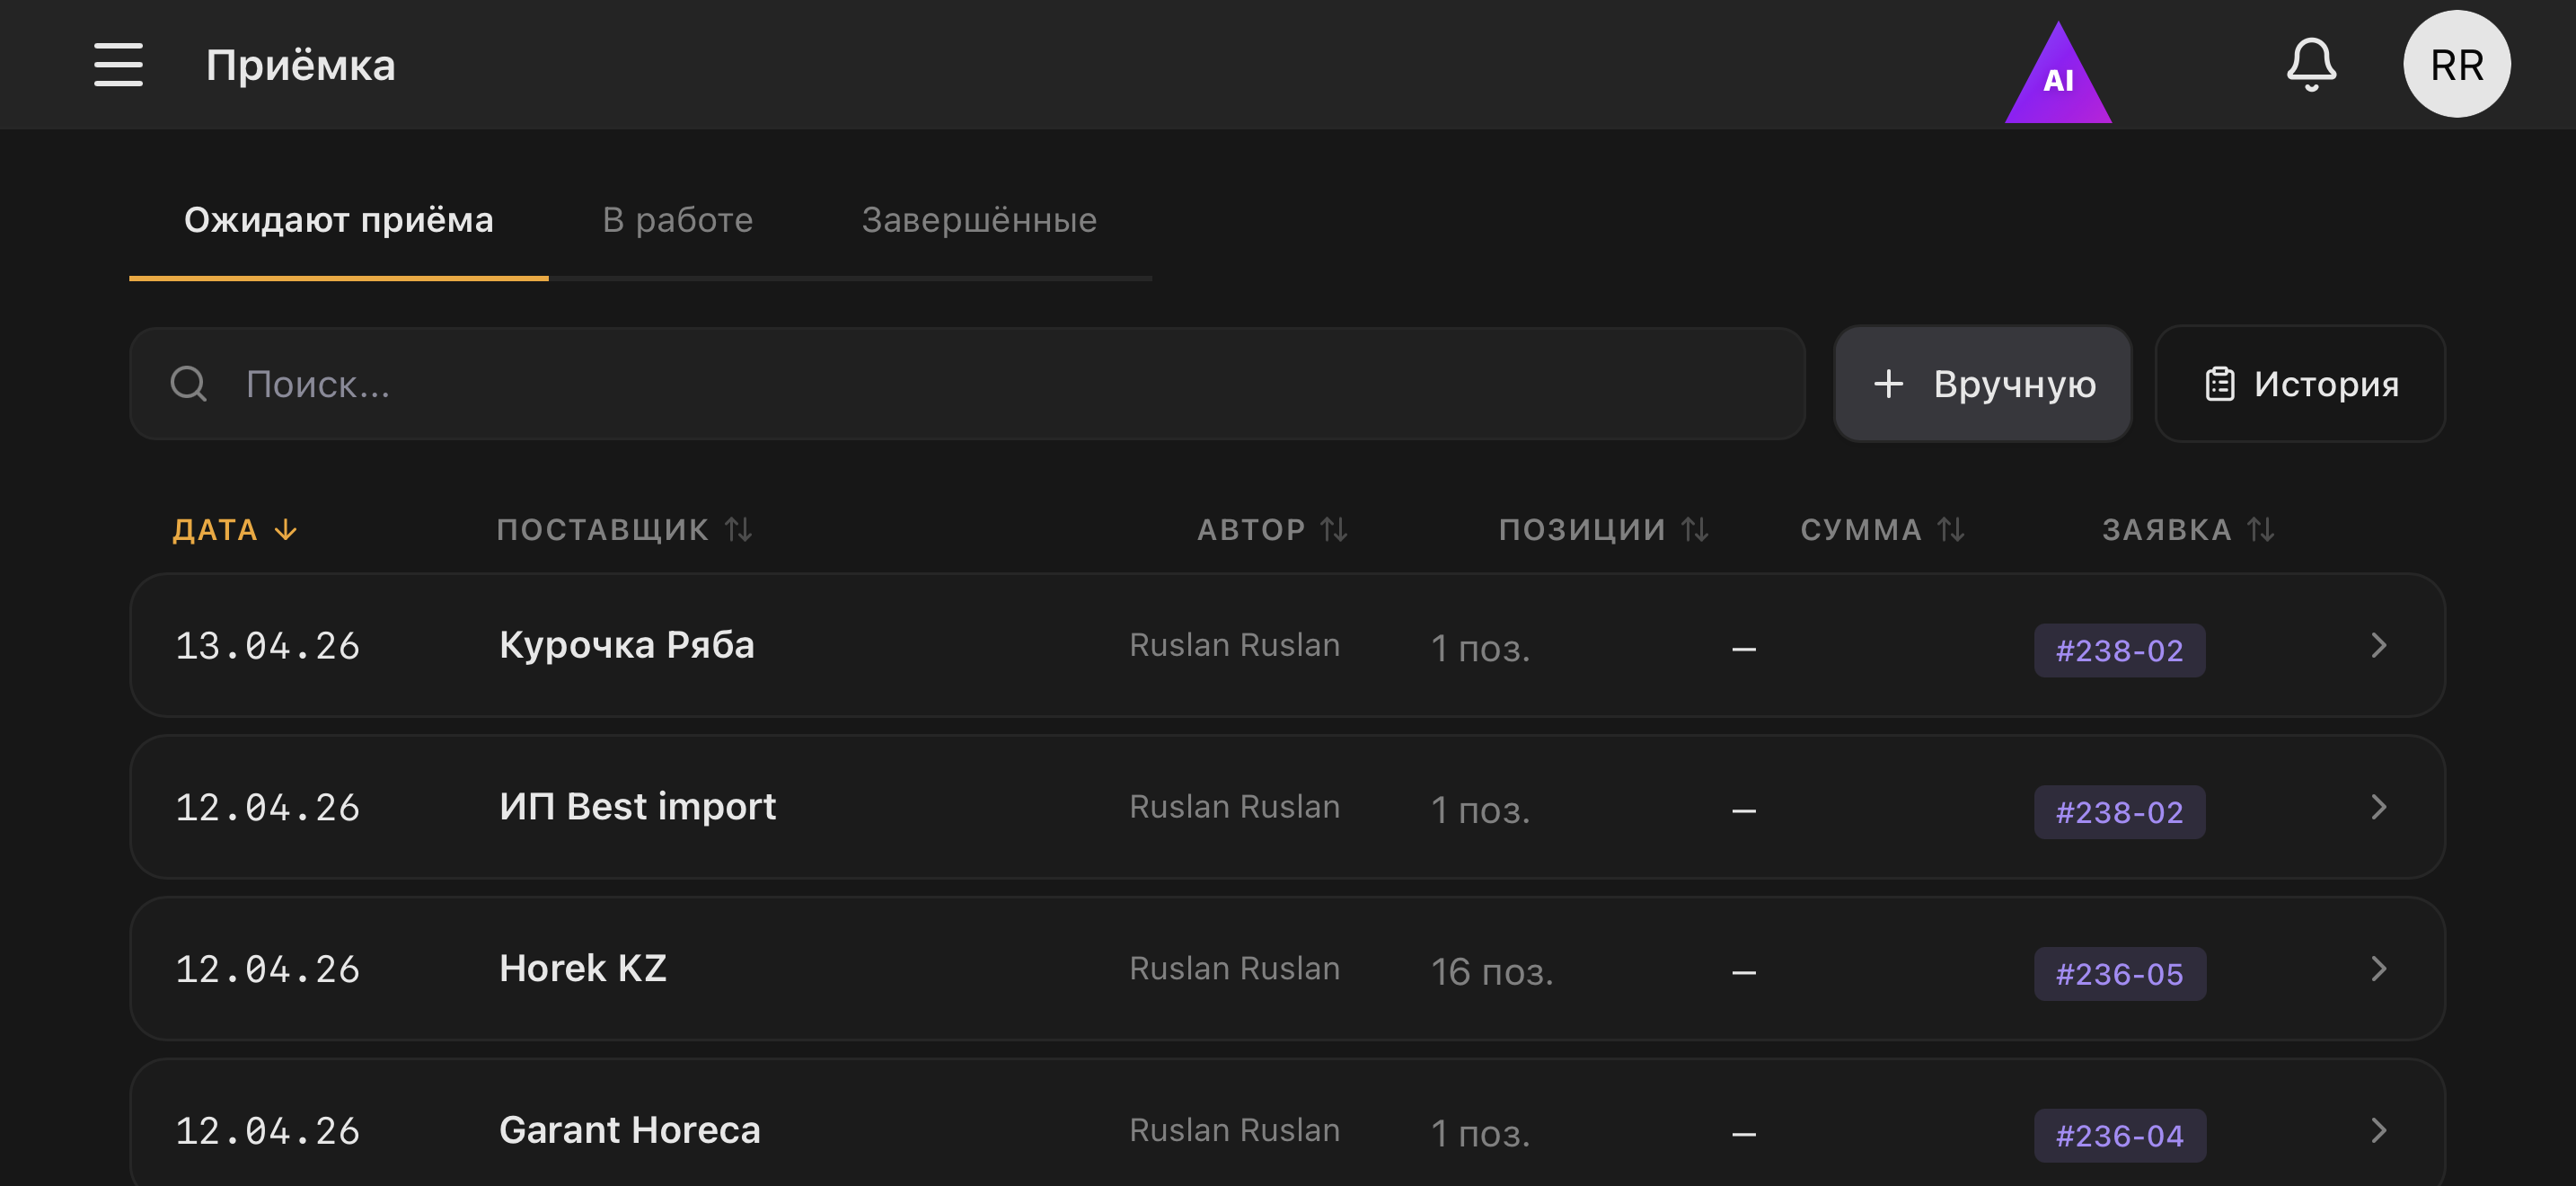This screenshot has width=2576, height=1186.
Task: Open the hamburger menu
Action: 118,65
